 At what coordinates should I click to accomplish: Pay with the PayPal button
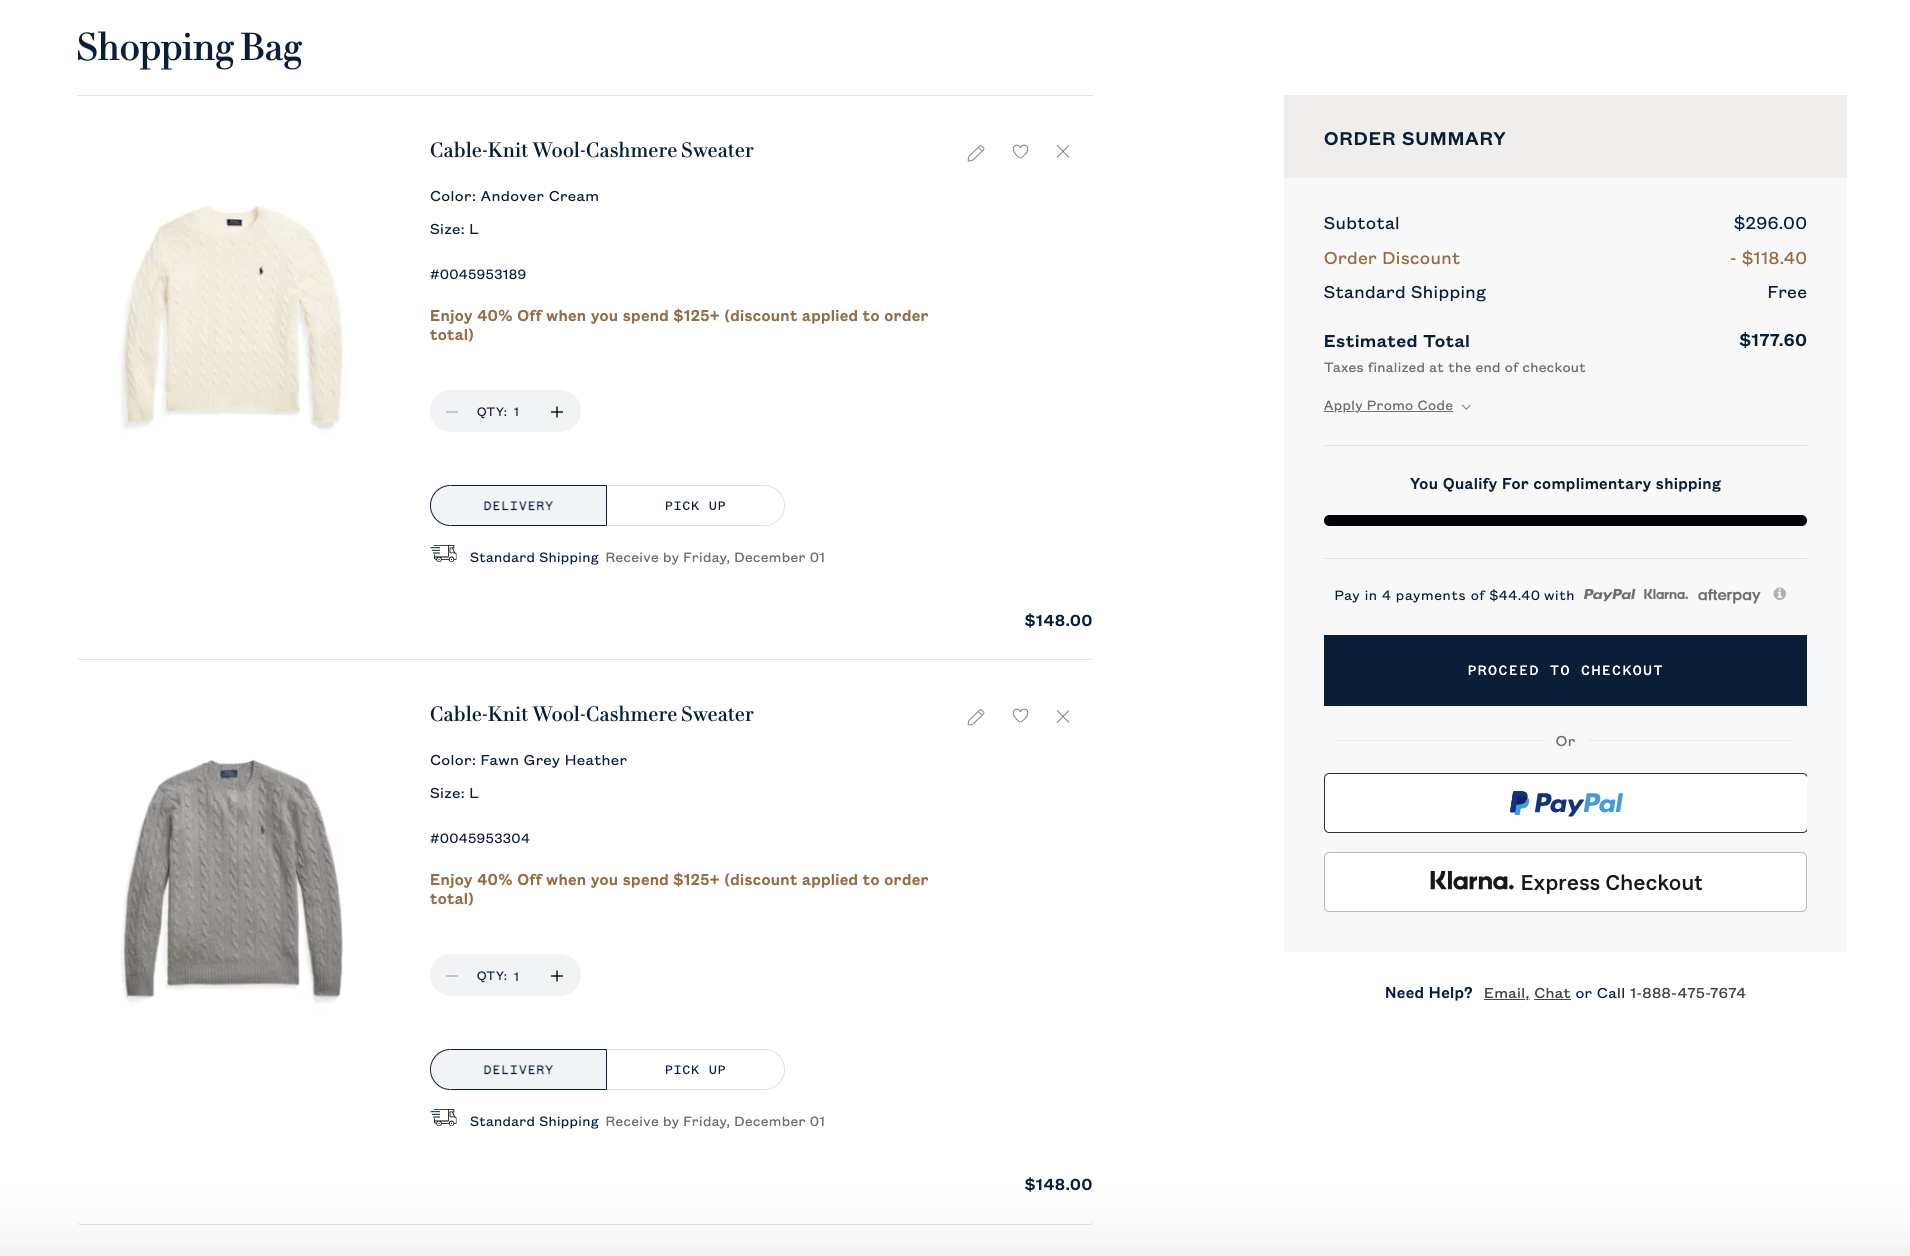[1565, 803]
